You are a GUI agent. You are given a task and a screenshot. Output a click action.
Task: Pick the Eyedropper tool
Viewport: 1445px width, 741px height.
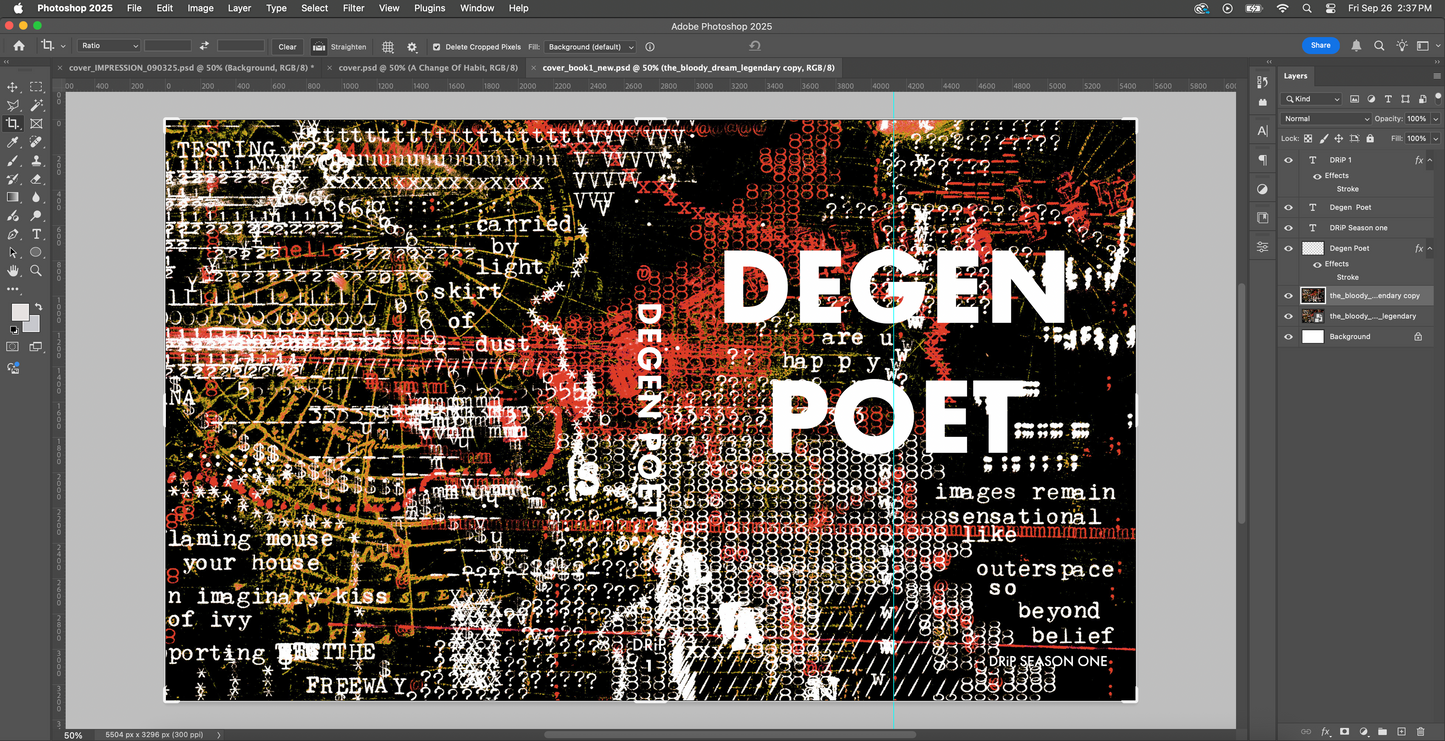tap(13, 142)
